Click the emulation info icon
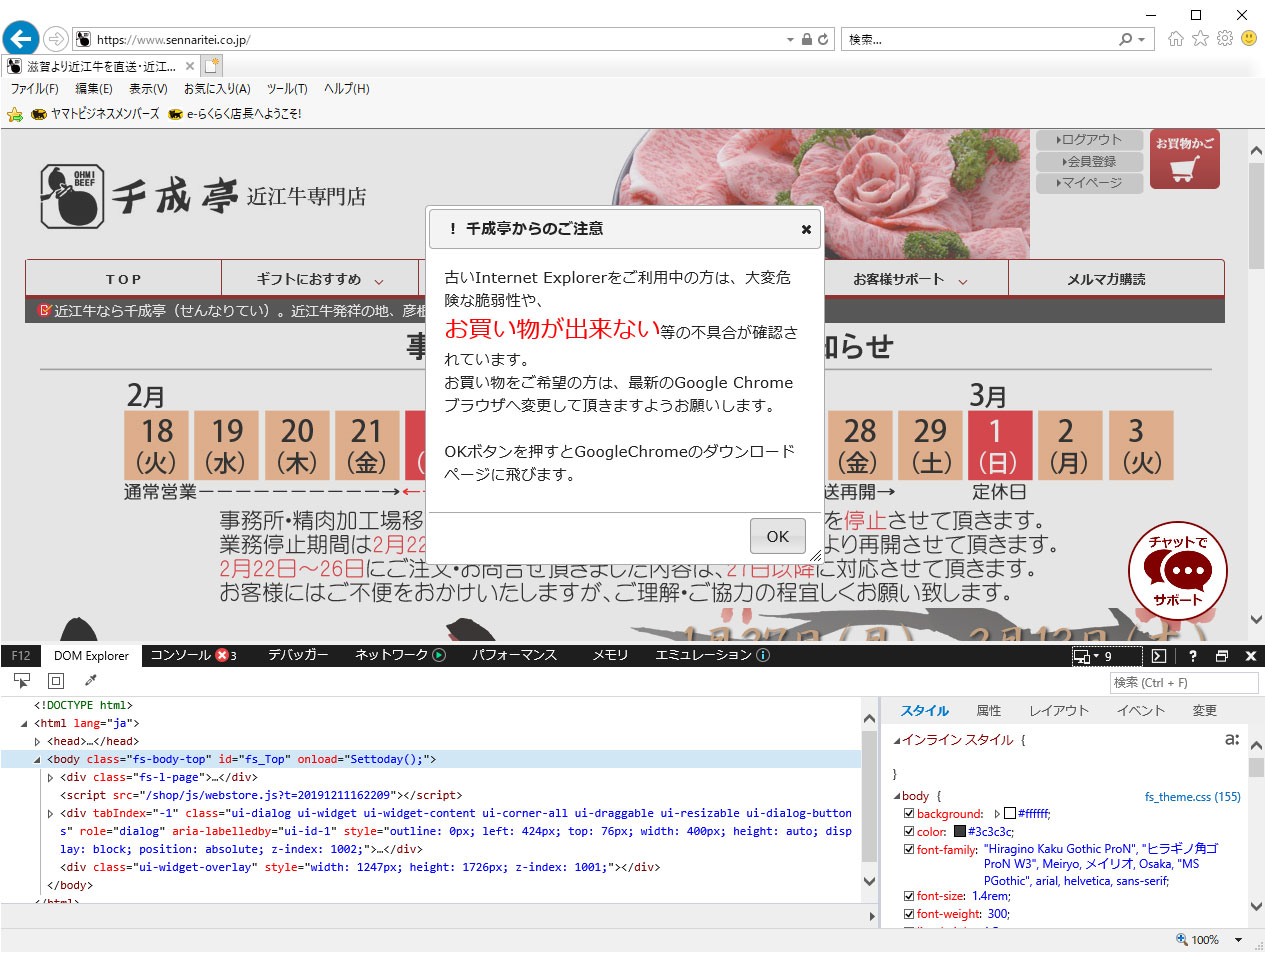The width and height of the screenshot is (1266, 953). (x=763, y=655)
